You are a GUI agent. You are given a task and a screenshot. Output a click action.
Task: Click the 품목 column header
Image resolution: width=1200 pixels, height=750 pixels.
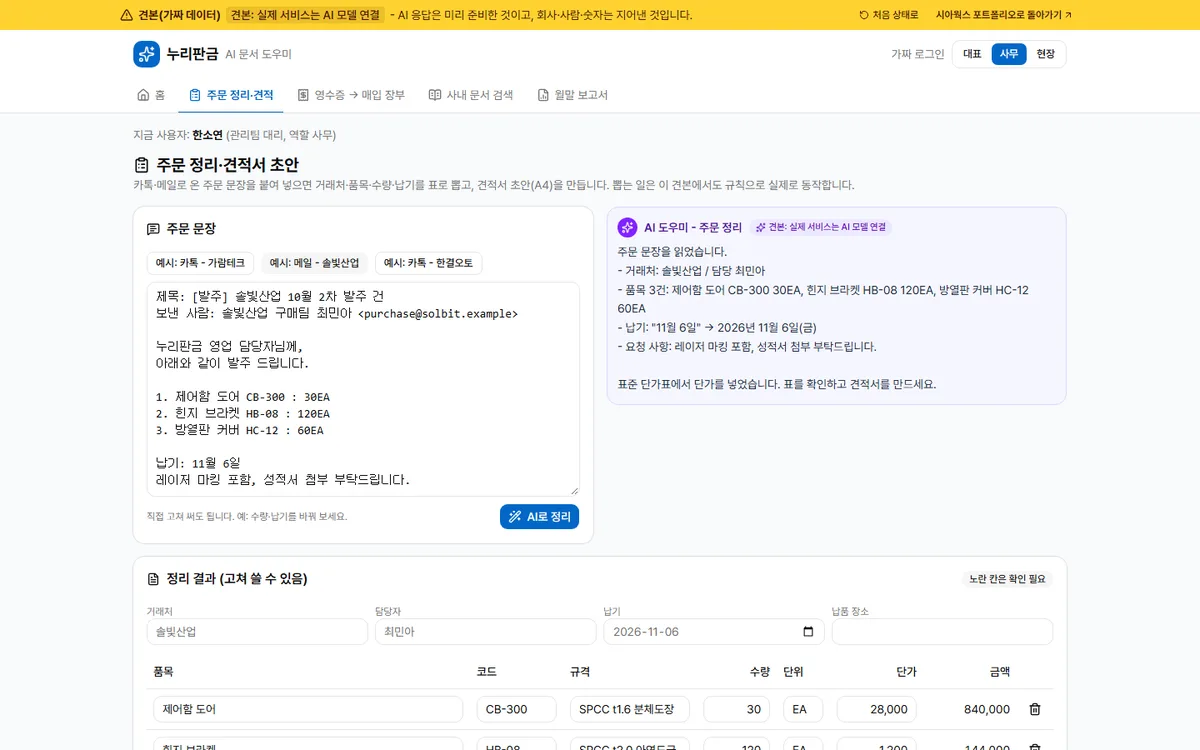click(x=163, y=671)
